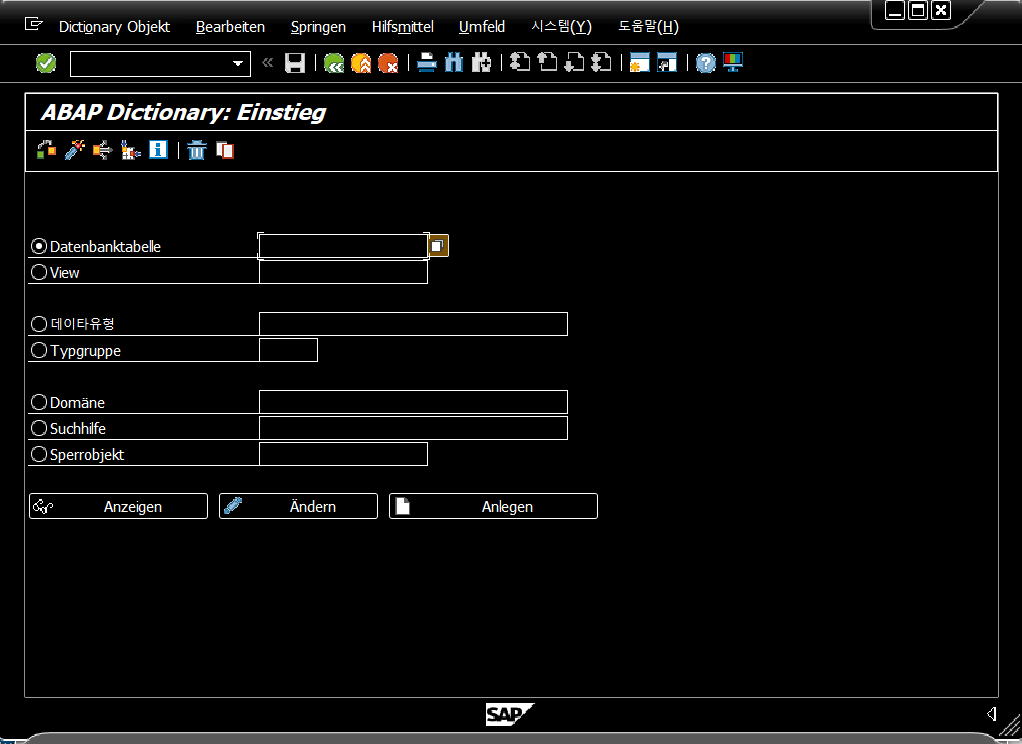Image resolution: width=1022 pixels, height=744 pixels.
Task: Click the yellow Exit icon
Action: click(x=361, y=63)
